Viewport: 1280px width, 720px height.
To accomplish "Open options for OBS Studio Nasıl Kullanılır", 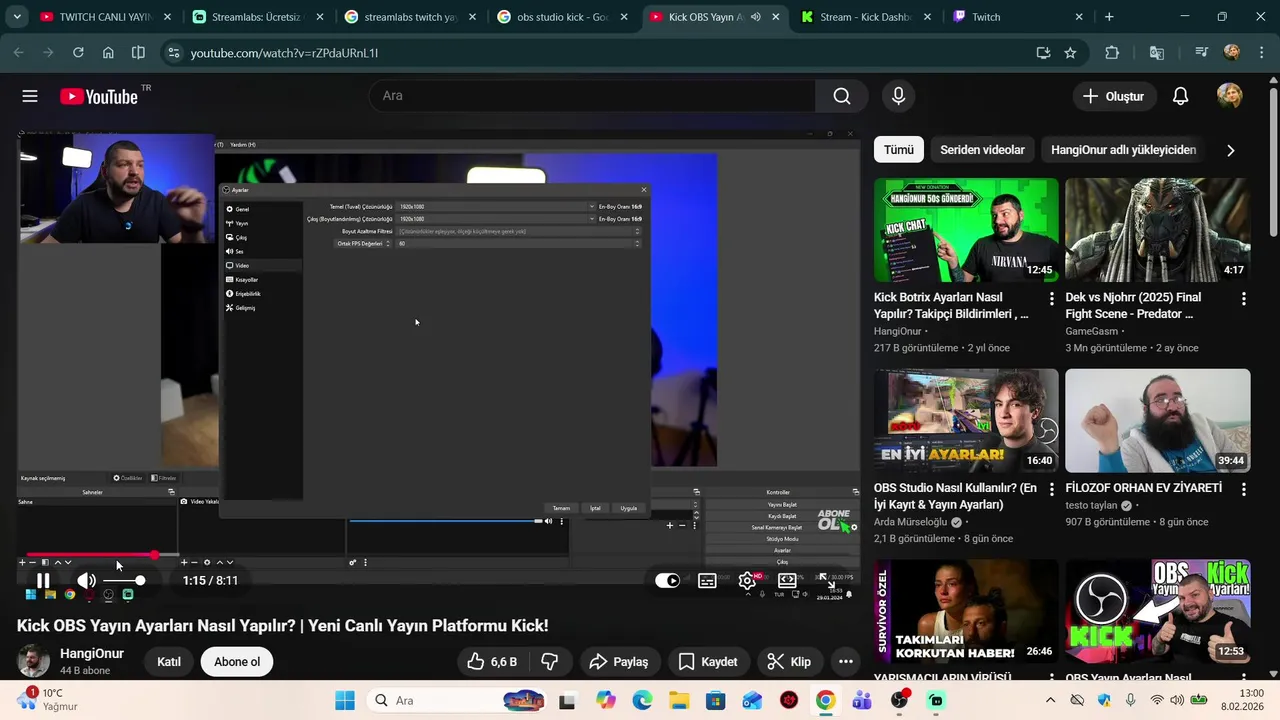I will coord(1051,490).
